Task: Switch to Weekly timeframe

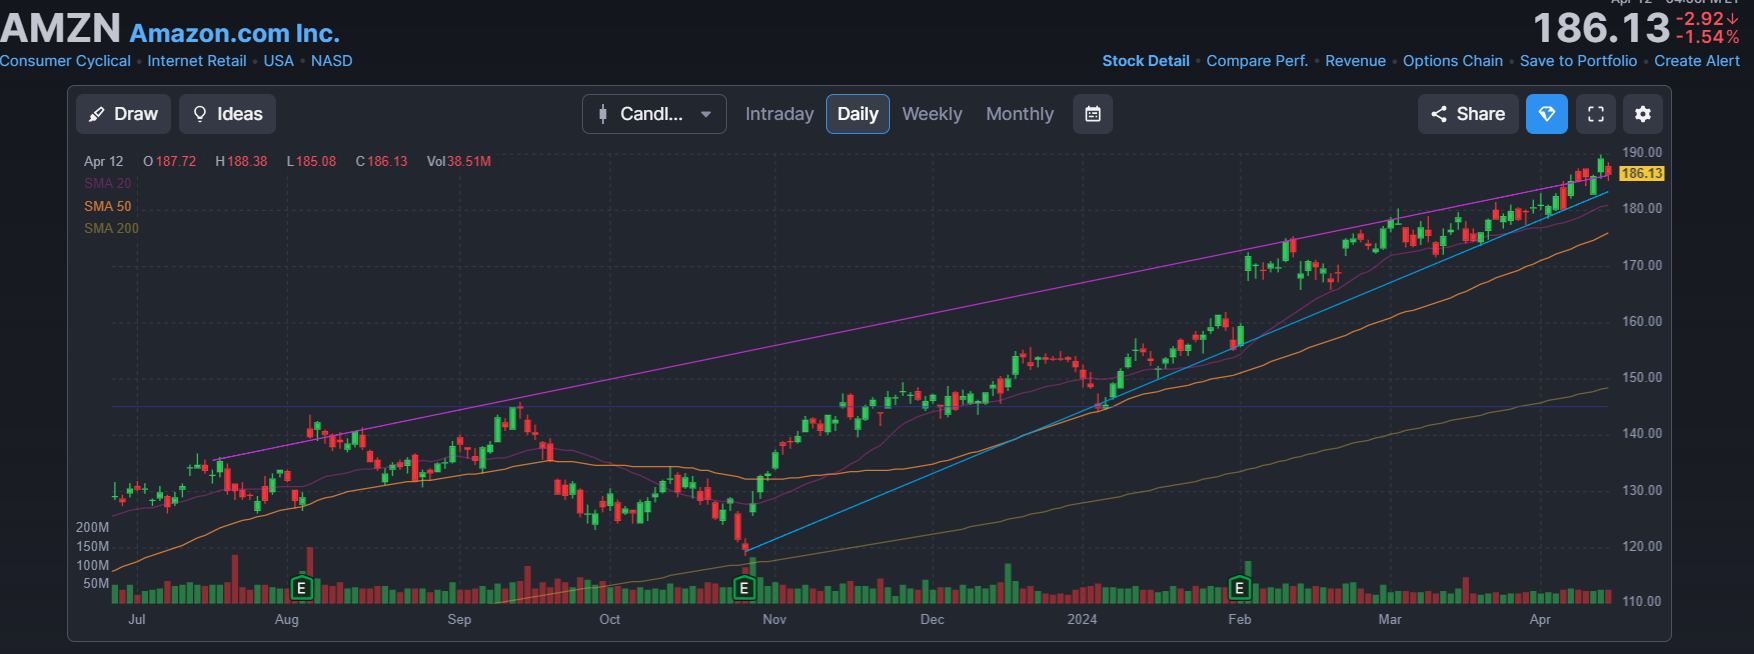Action: pyautogui.click(x=932, y=114)
